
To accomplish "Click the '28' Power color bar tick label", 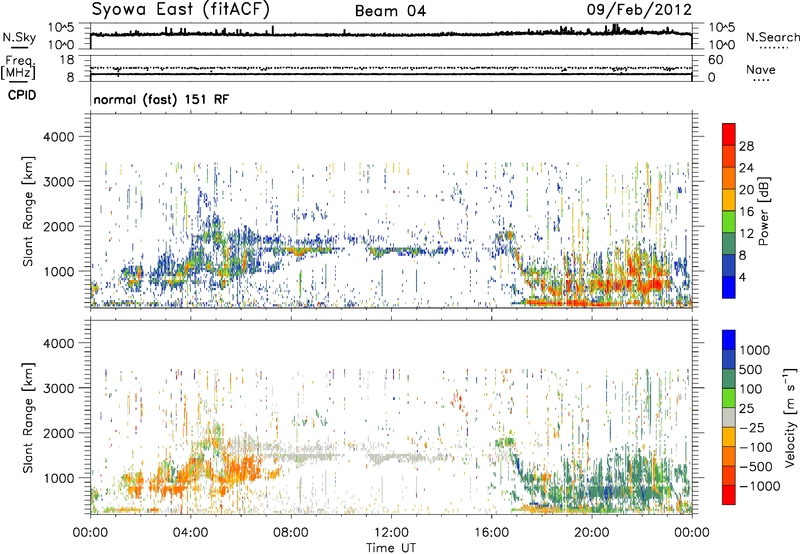I will pos(746,146).
